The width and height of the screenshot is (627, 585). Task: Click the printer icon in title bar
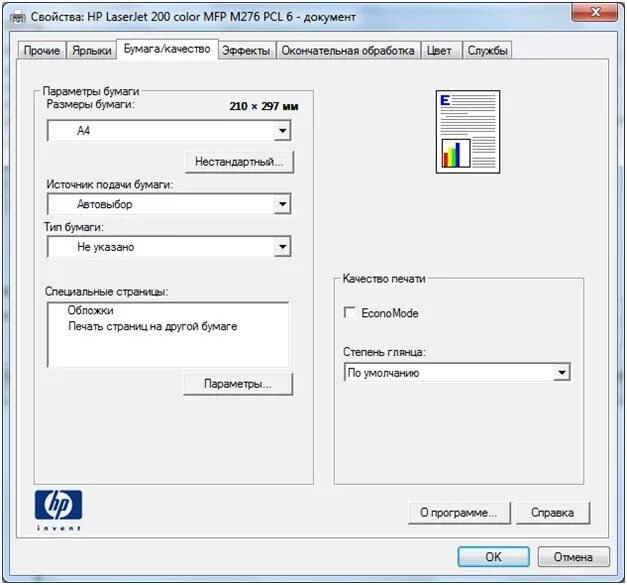(18, 18)
